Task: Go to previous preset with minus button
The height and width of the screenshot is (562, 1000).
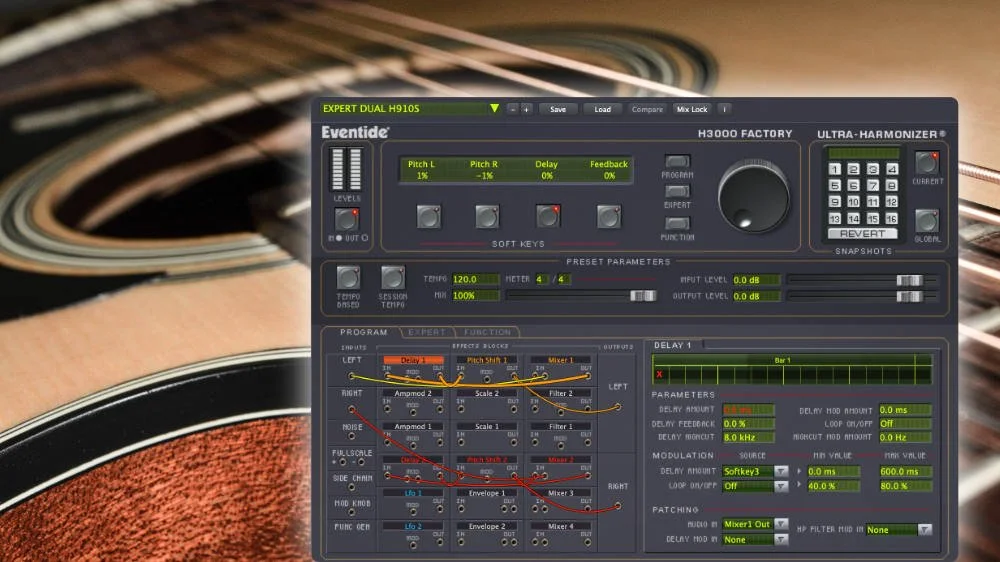Action: pos(513,110)
